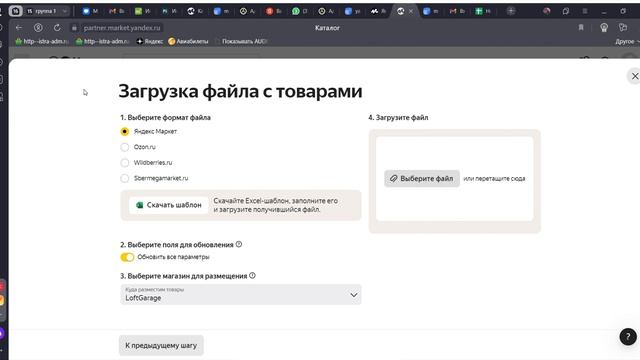640x360 pixels.
Task: Select the Яндекс Маркет file format radio
Action: 124,131
